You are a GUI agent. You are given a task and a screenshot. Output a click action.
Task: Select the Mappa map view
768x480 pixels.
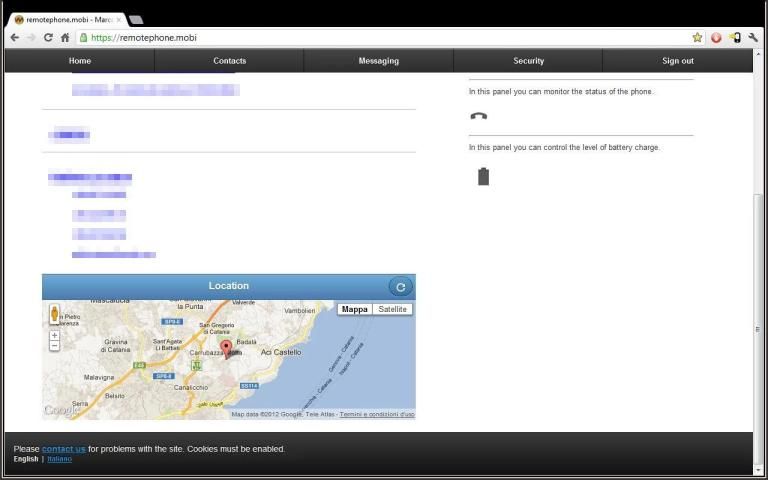[x=354, y=310]
